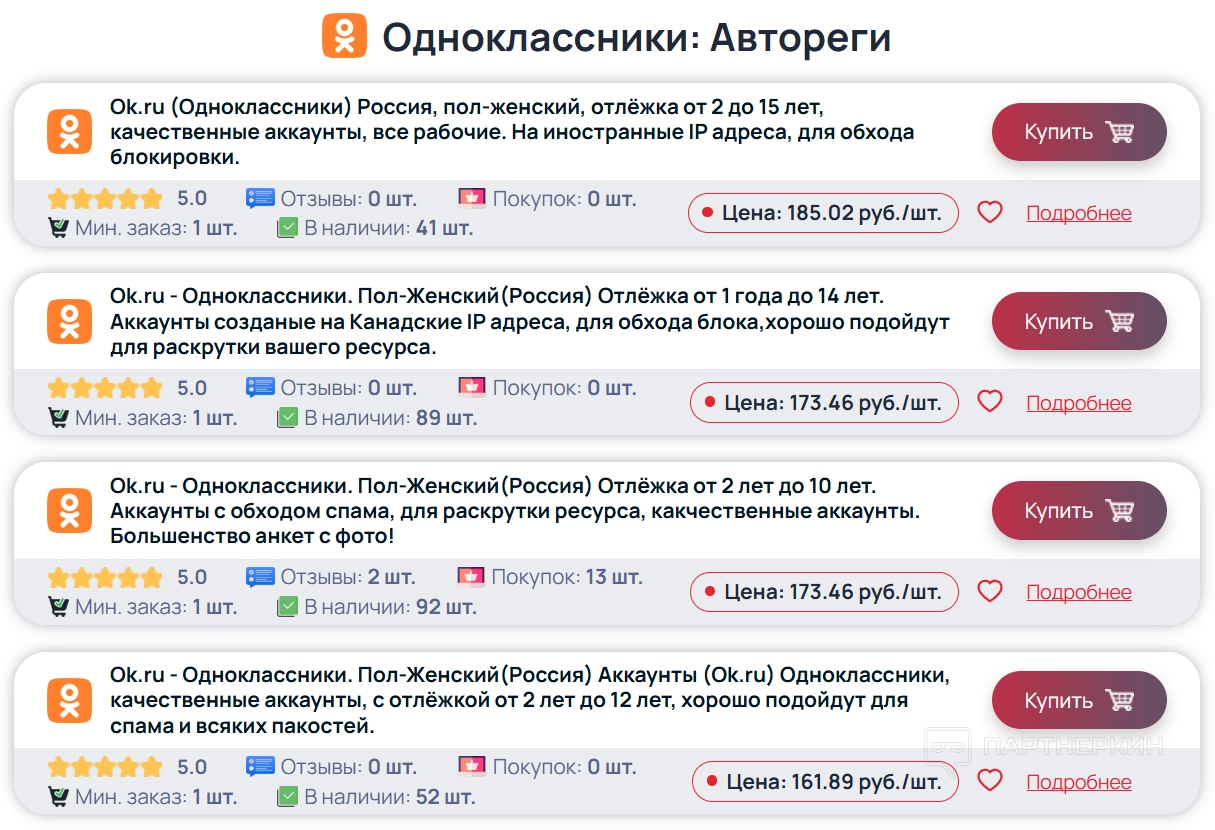This screenshot has height=830, width=1215.
Task: Click the description mentioning 'иностранные IP адреса'
Action: tap(512, 132)
